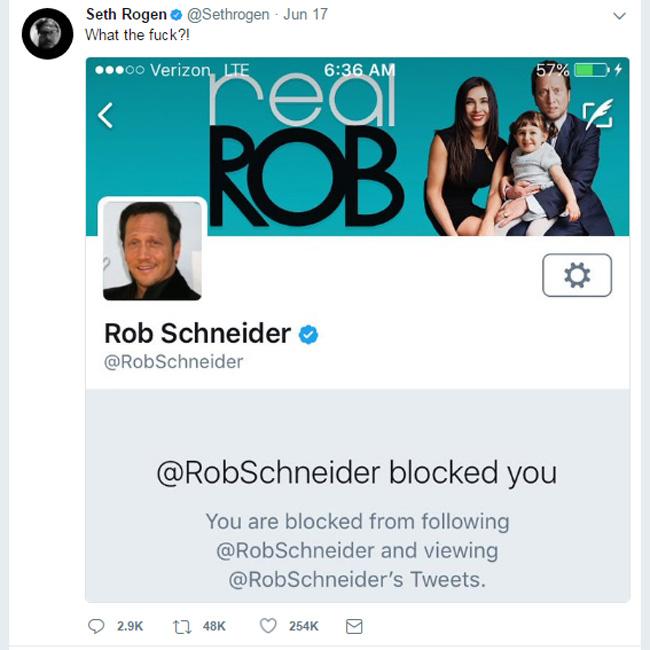Image resolution: width=650 pixels, height=650 pixels.
Task: Open Seth Rogen's profile avatar
Action: 47,34
